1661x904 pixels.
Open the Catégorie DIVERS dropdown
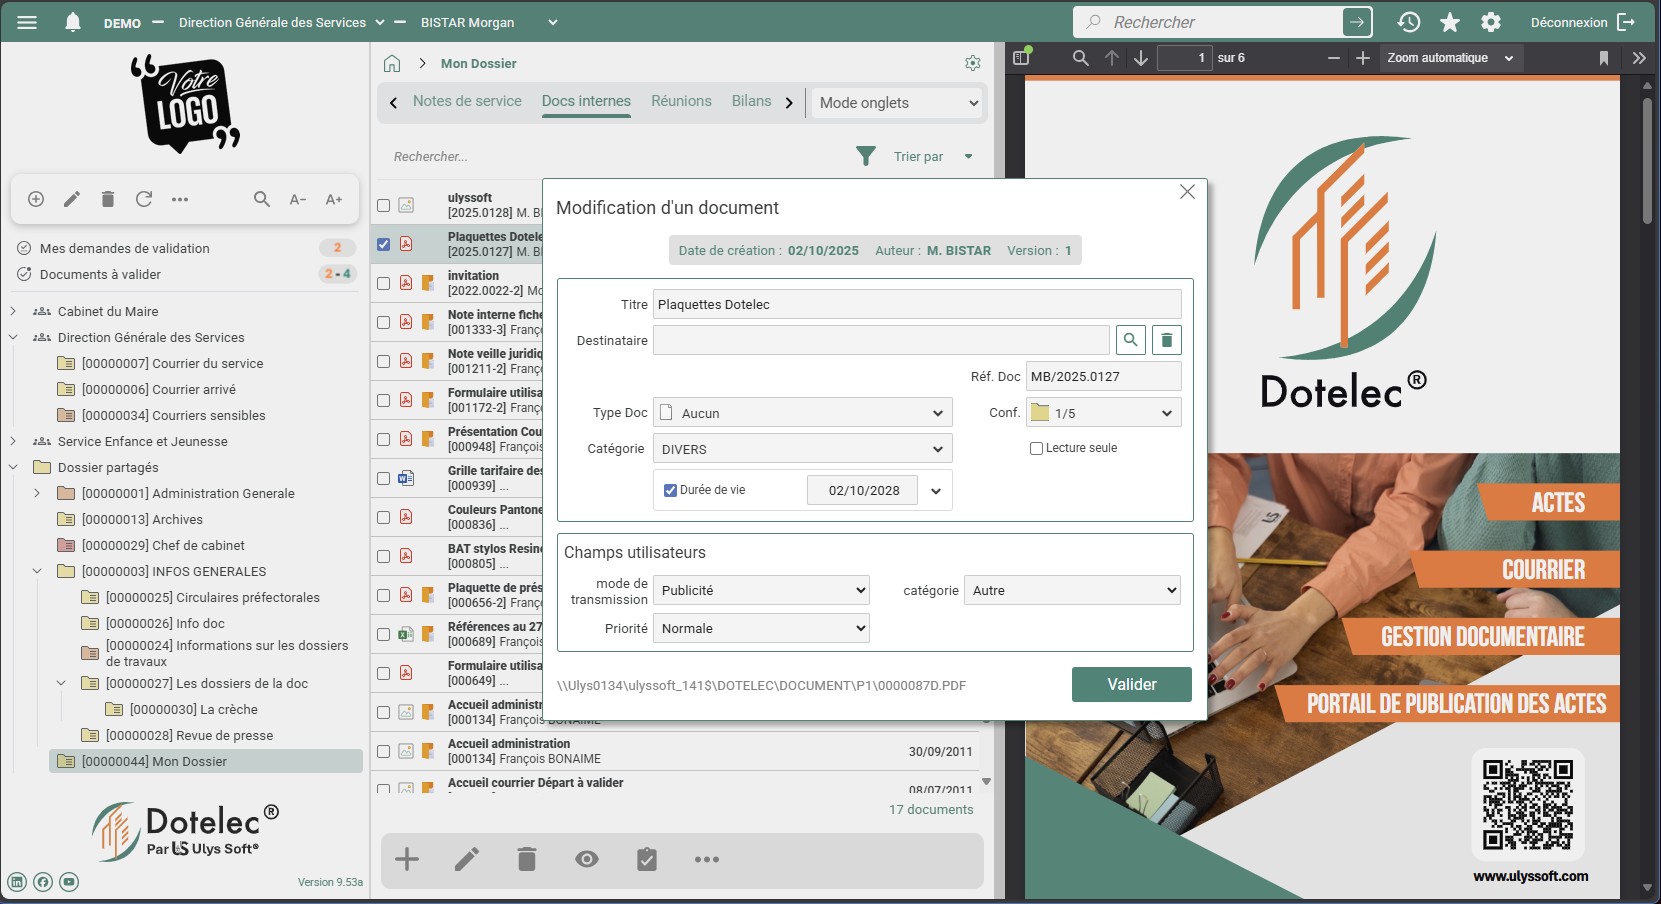[802, 449]
